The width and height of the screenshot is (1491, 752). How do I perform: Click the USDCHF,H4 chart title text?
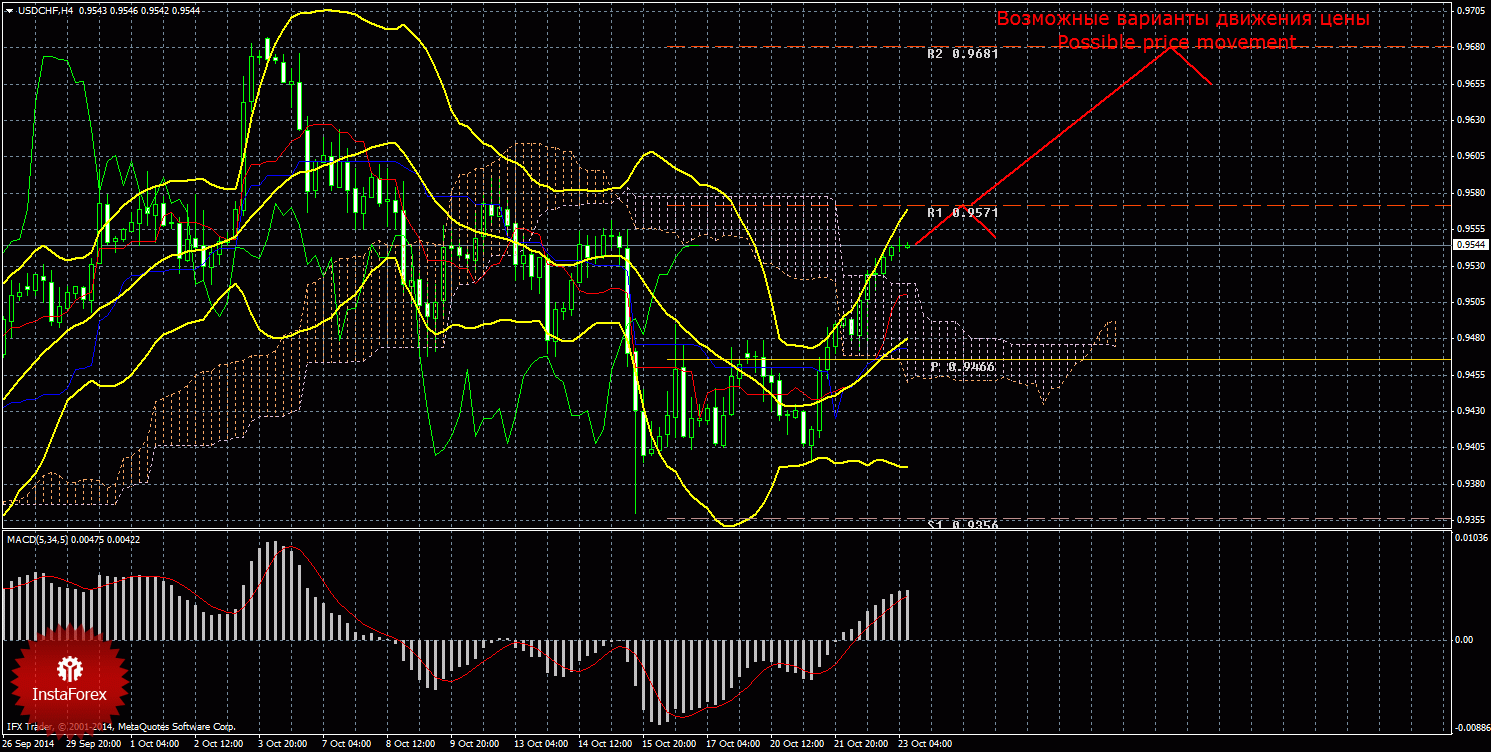point(43,10)
